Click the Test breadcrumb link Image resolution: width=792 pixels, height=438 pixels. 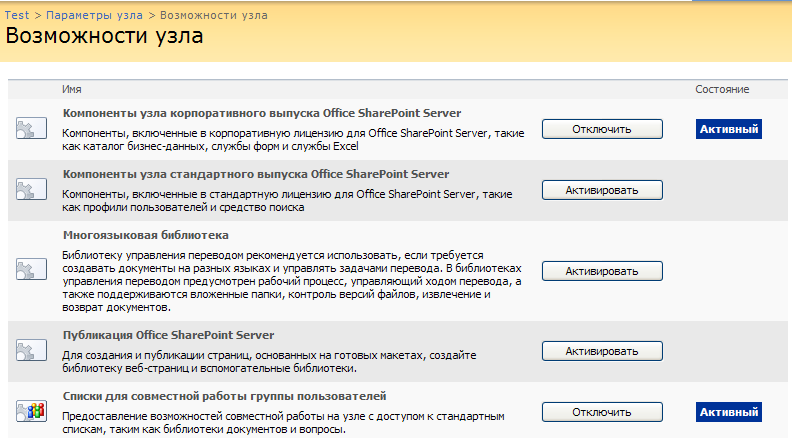[x=17, y=15]
